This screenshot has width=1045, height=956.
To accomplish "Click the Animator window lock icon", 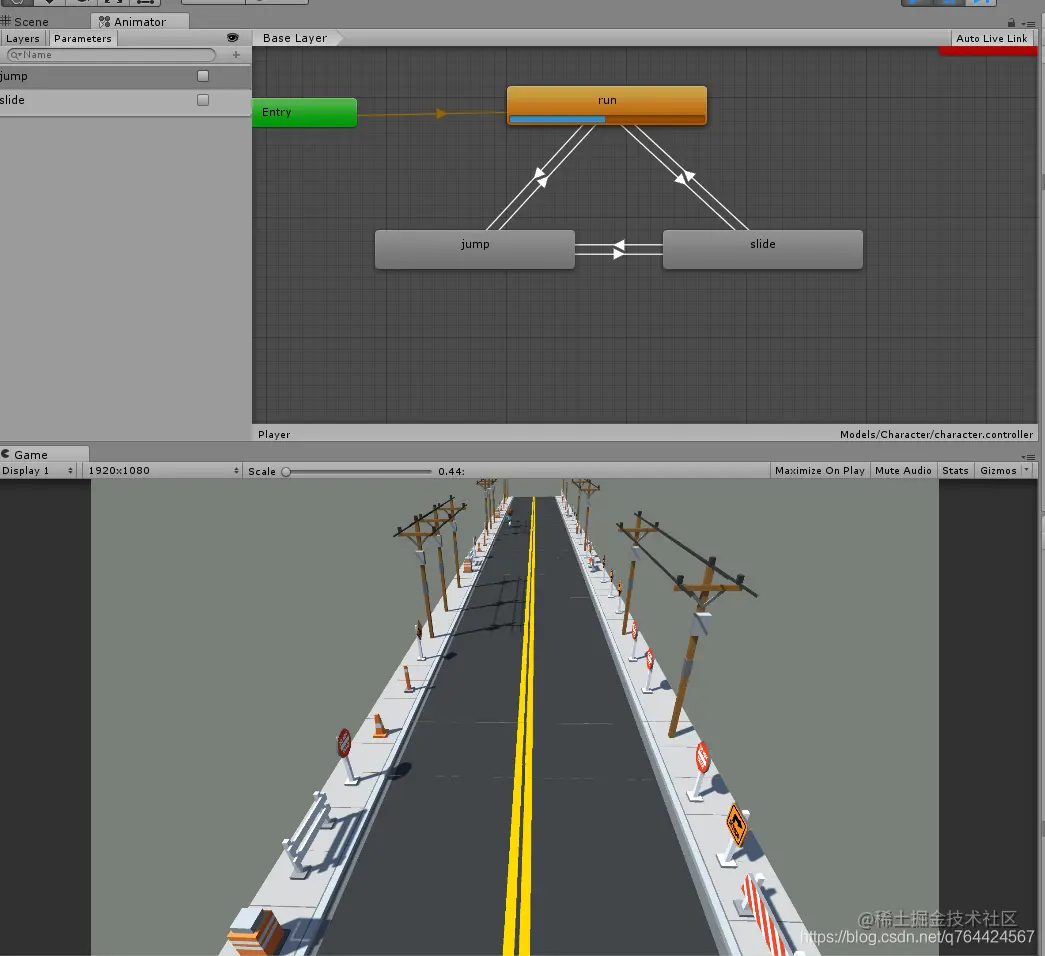I will [x=1011, y=23].
